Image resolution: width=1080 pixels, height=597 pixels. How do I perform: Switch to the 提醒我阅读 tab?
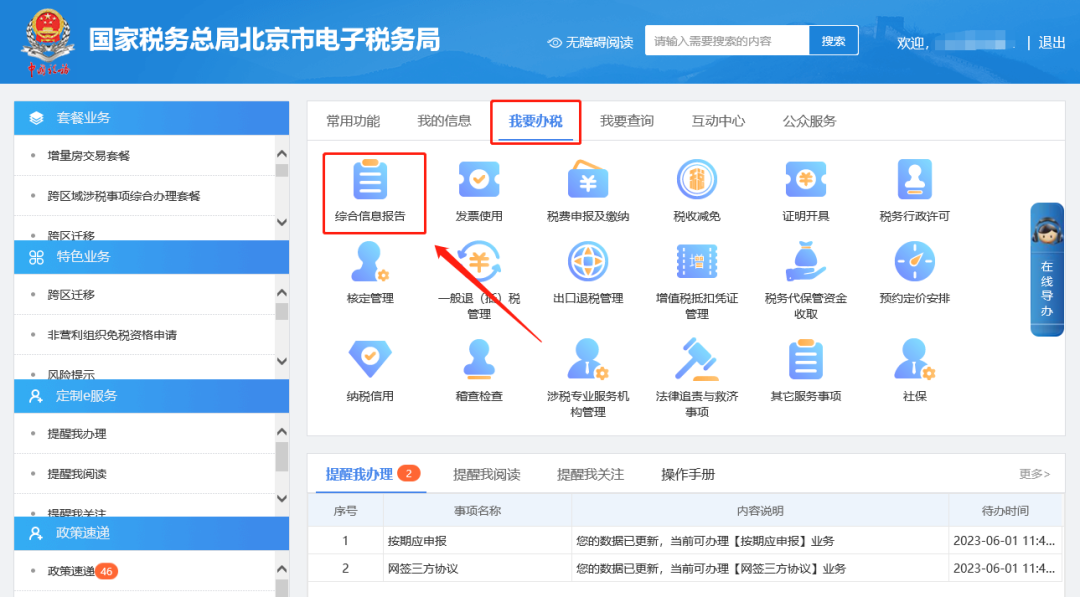click(486, 474)
